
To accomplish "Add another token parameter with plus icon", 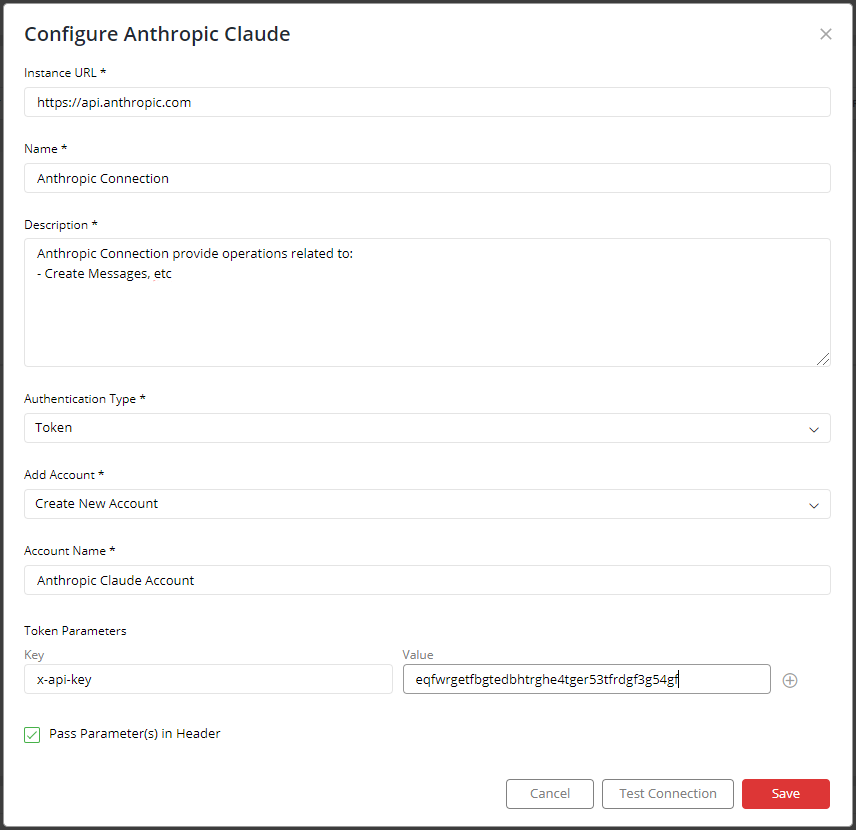I will point(789,680).
